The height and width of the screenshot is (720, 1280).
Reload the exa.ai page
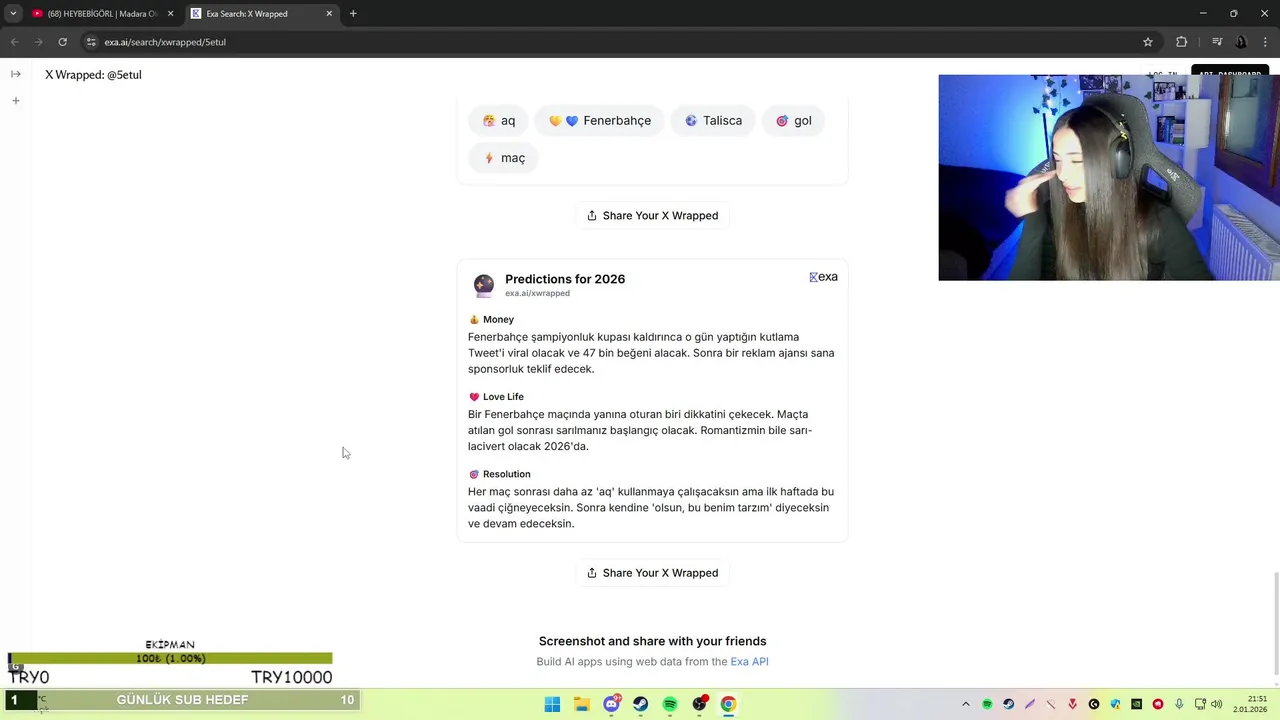click(62, 42)
